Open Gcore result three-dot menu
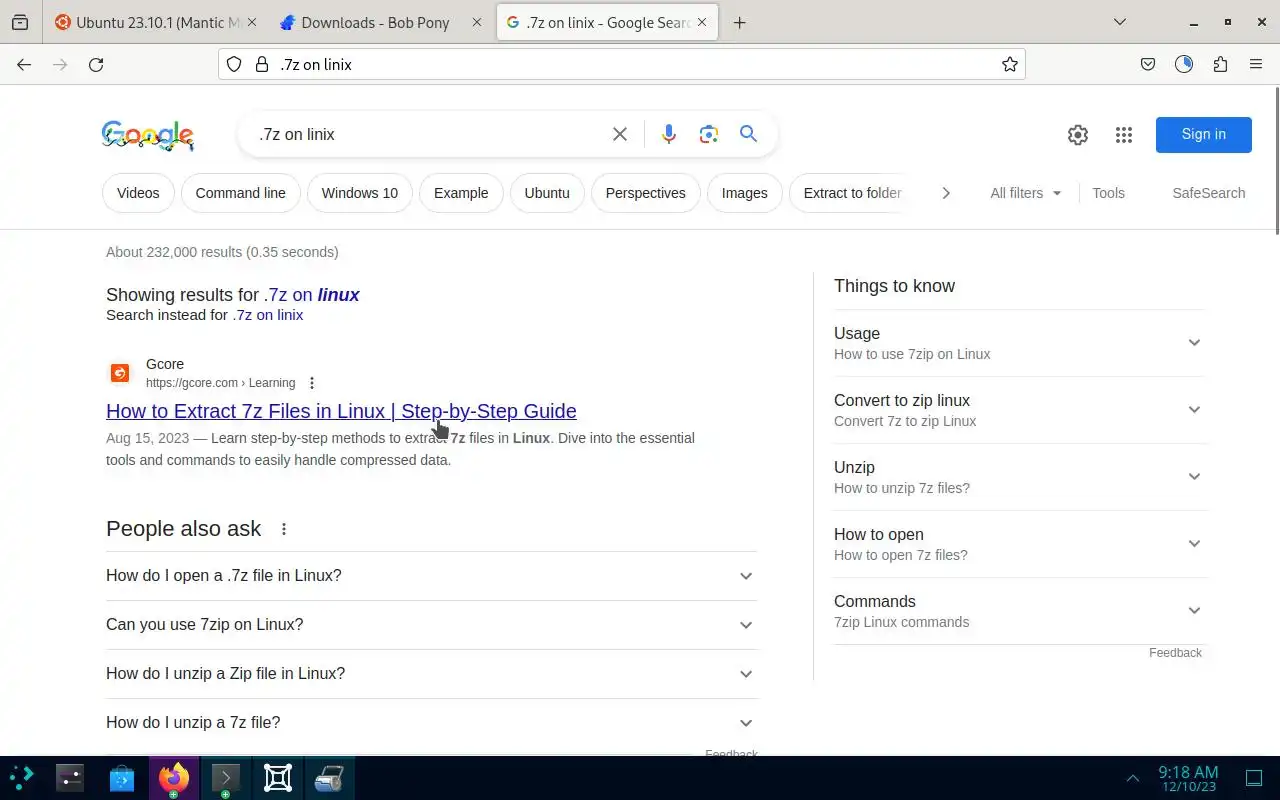 click(x=312, y=383)
